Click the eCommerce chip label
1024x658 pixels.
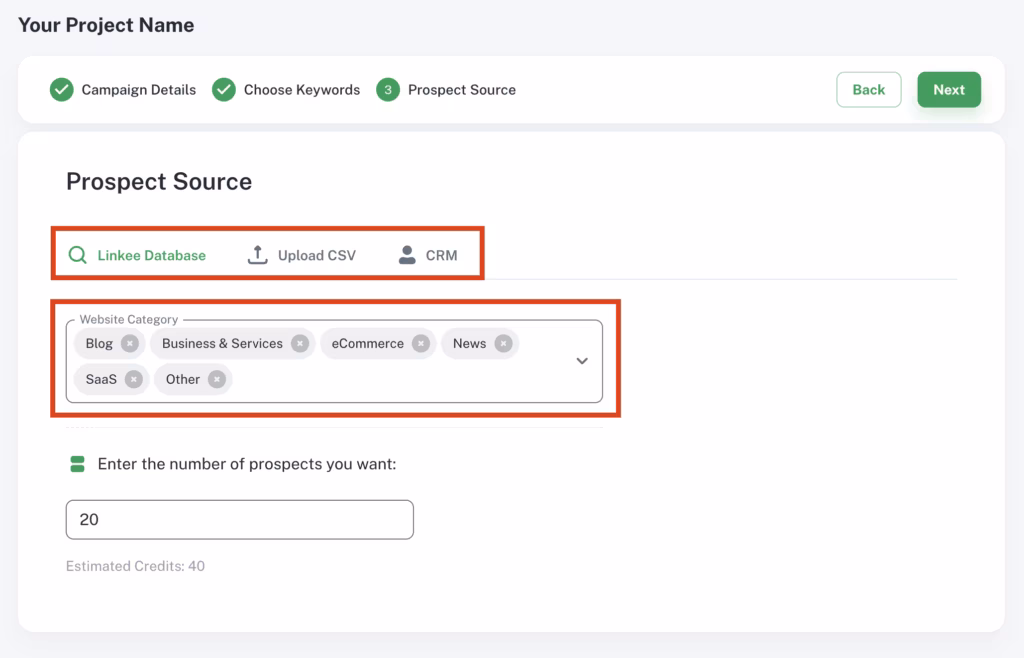click(x=368, y=343)
